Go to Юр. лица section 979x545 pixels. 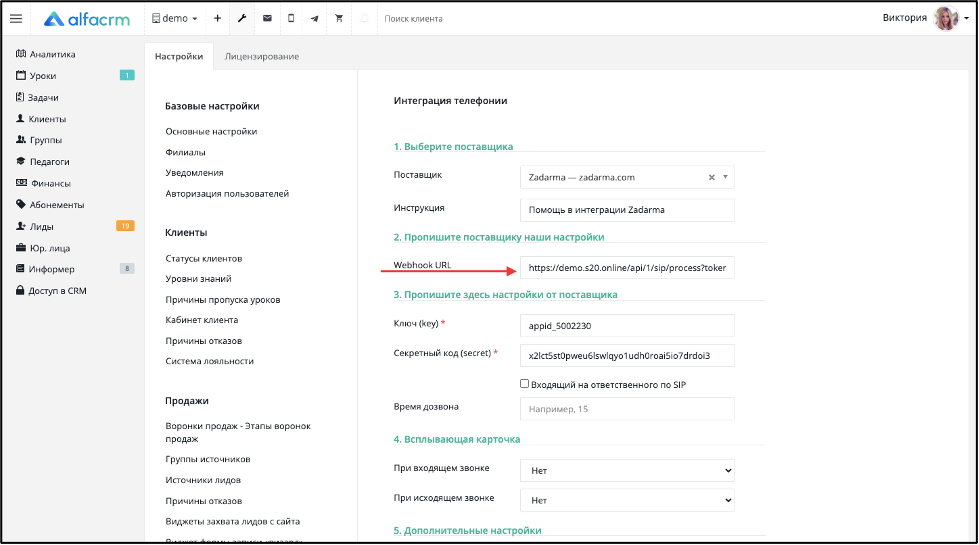42,248
